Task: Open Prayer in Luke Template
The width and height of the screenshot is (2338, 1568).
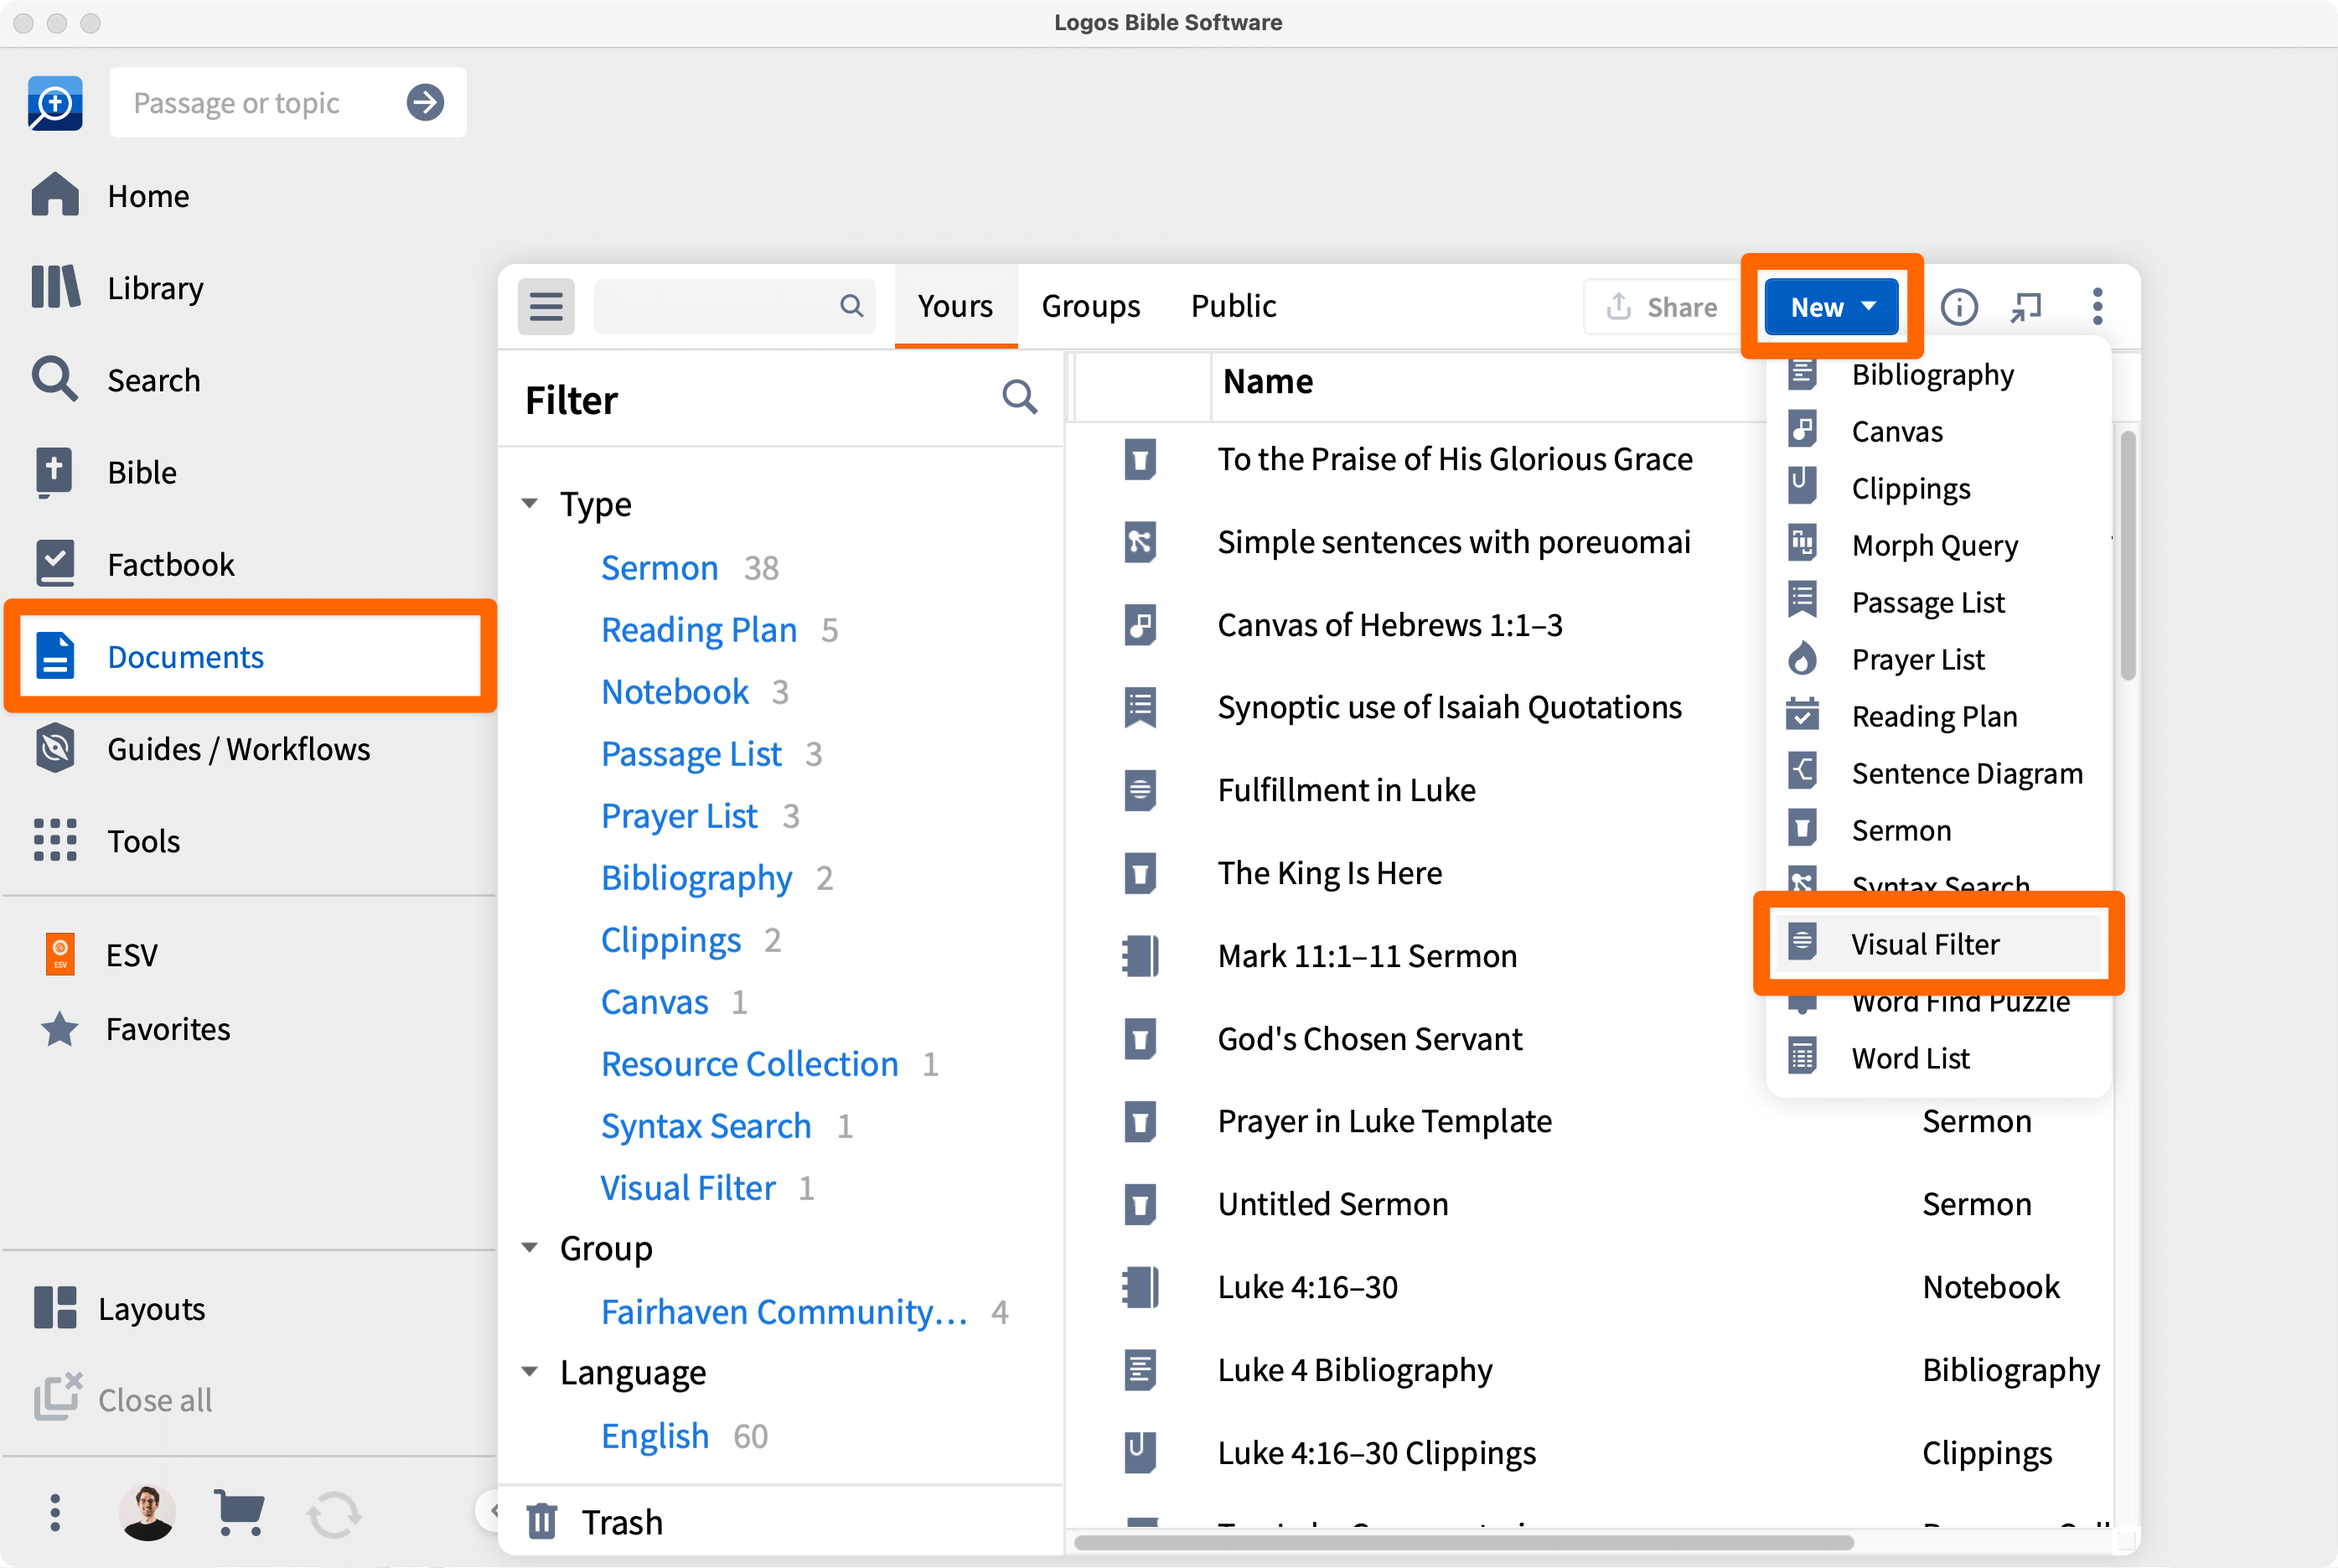Action: click(x=1384, y=1121)
